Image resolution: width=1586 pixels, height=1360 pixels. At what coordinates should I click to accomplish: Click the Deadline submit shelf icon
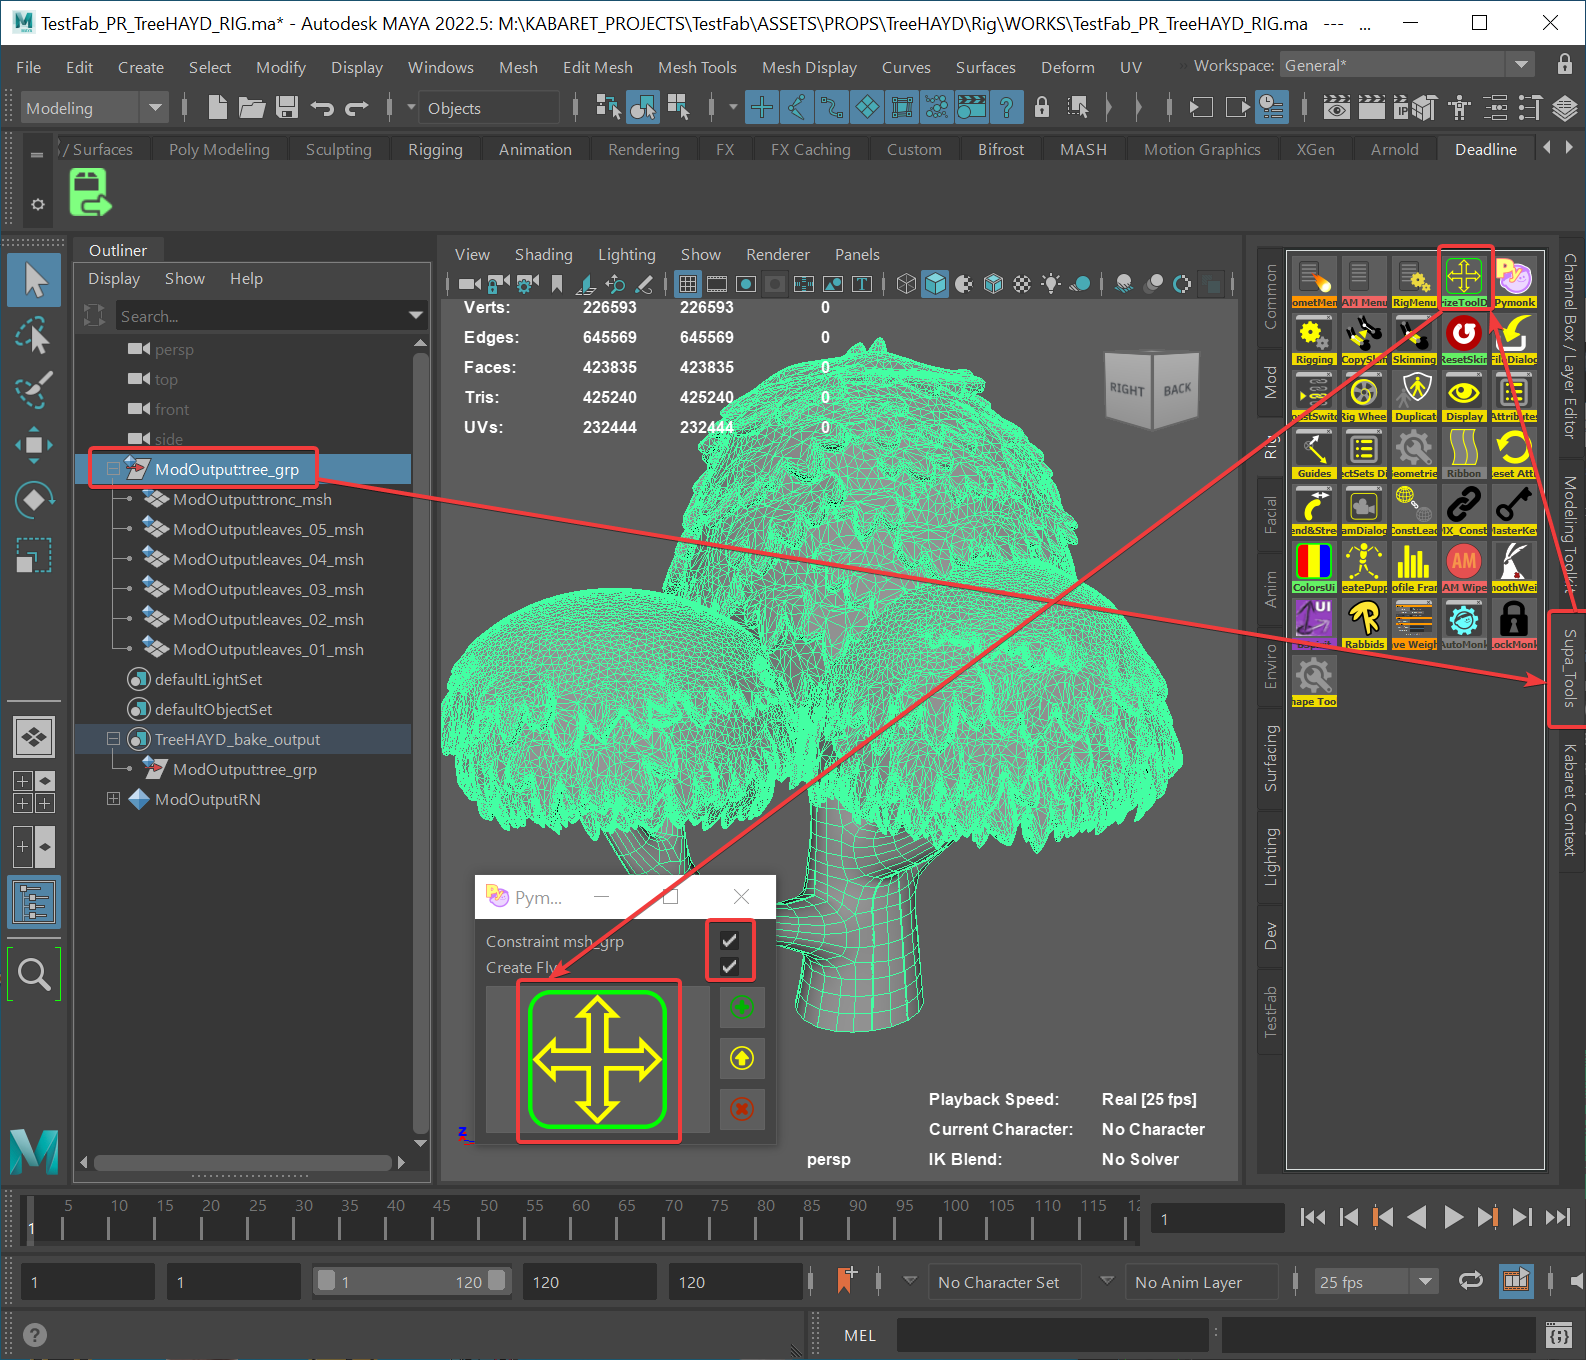coord(89,192)
